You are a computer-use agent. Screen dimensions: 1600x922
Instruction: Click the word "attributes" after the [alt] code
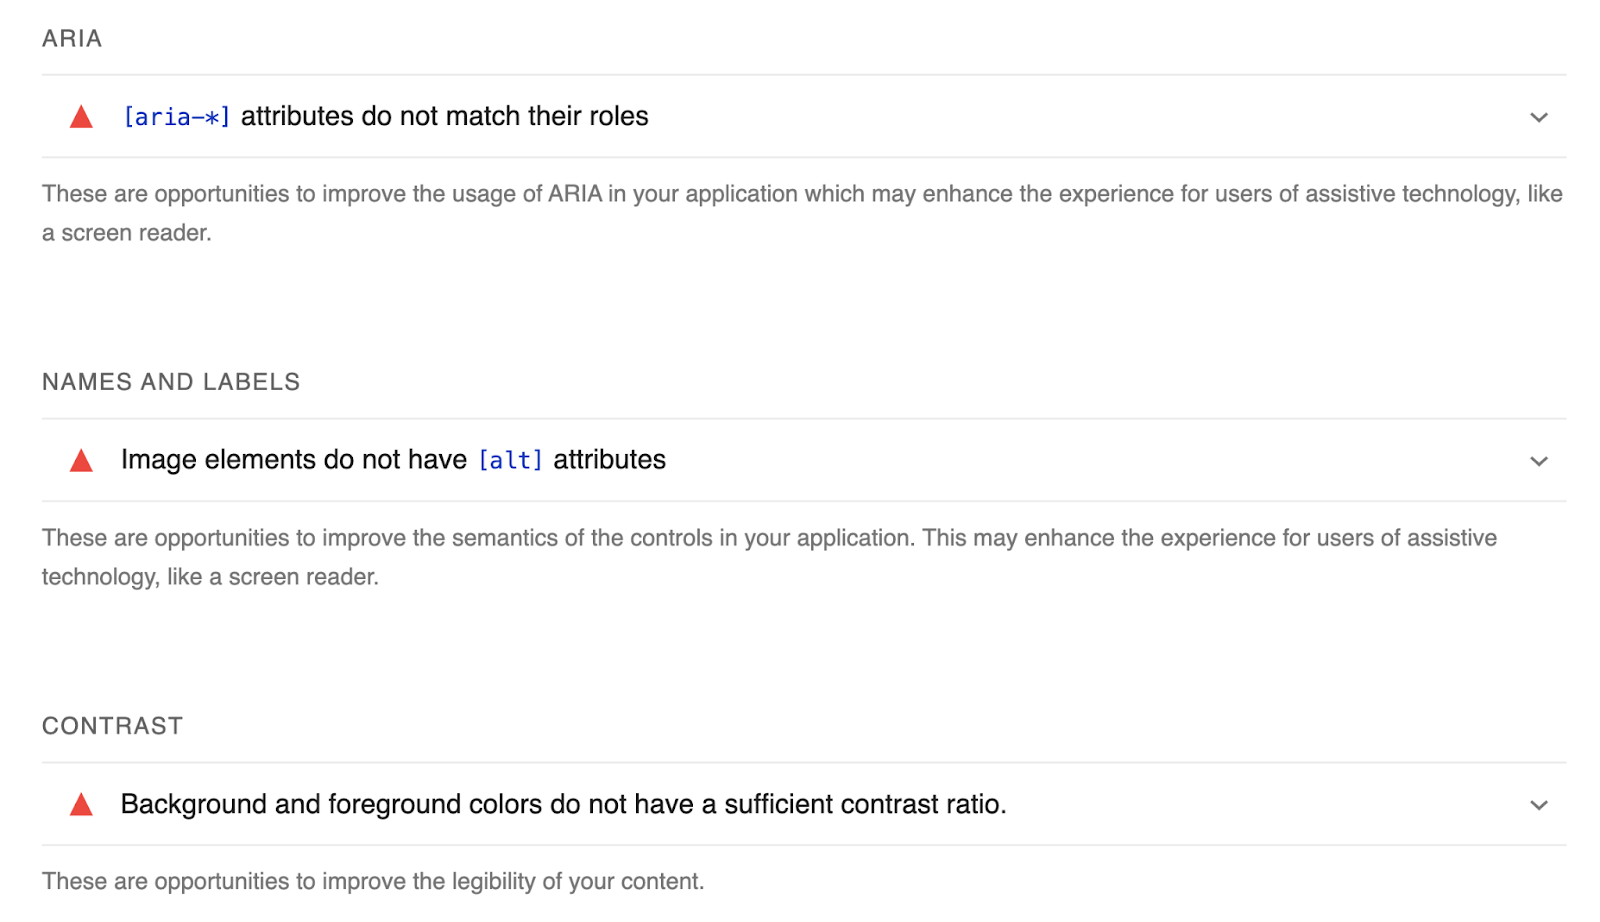tap(609, 460)
